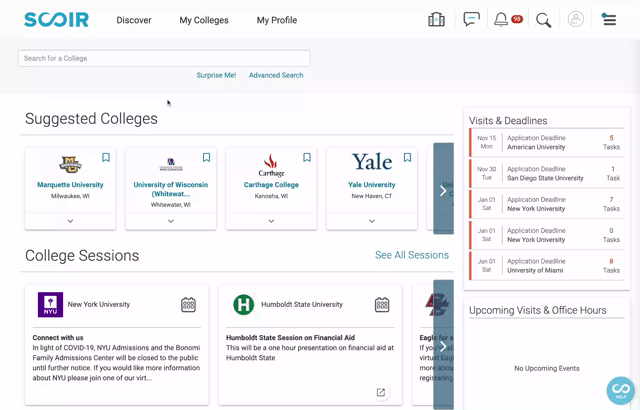Screen dimensions: 640x410
Task: Bookmark Carthage College
Action: [307, 157]
